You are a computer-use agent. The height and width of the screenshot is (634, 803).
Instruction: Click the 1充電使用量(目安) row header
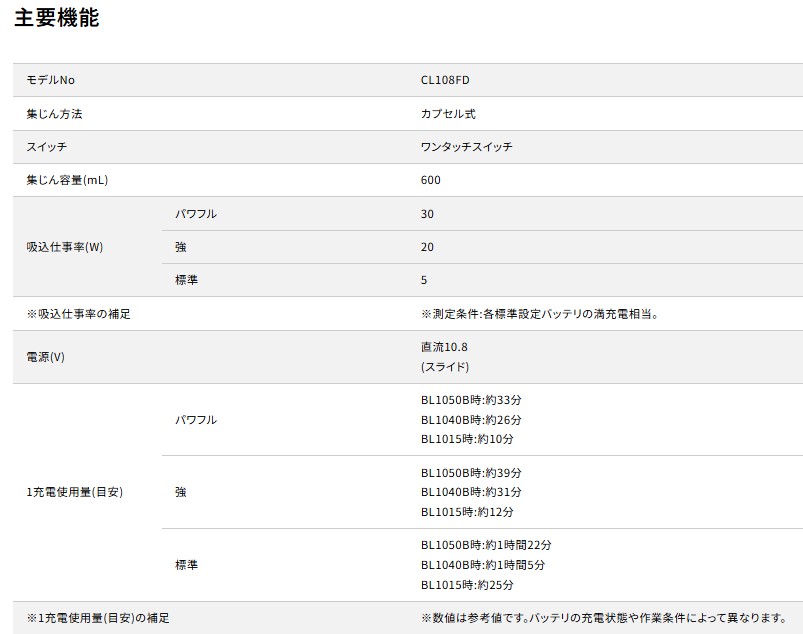tap(75, 492)
